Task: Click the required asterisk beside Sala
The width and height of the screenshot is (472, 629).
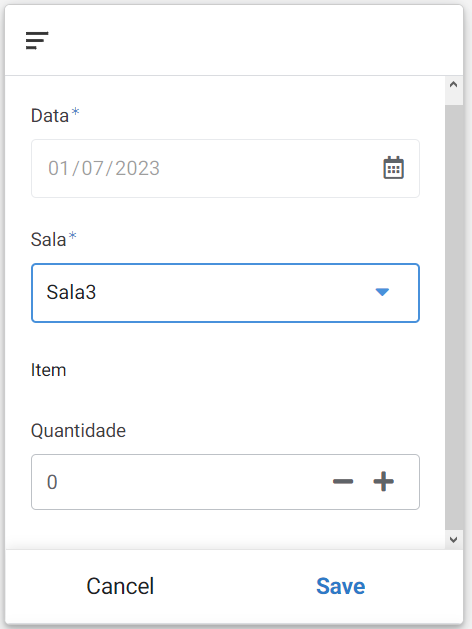Action: [72, 235]
